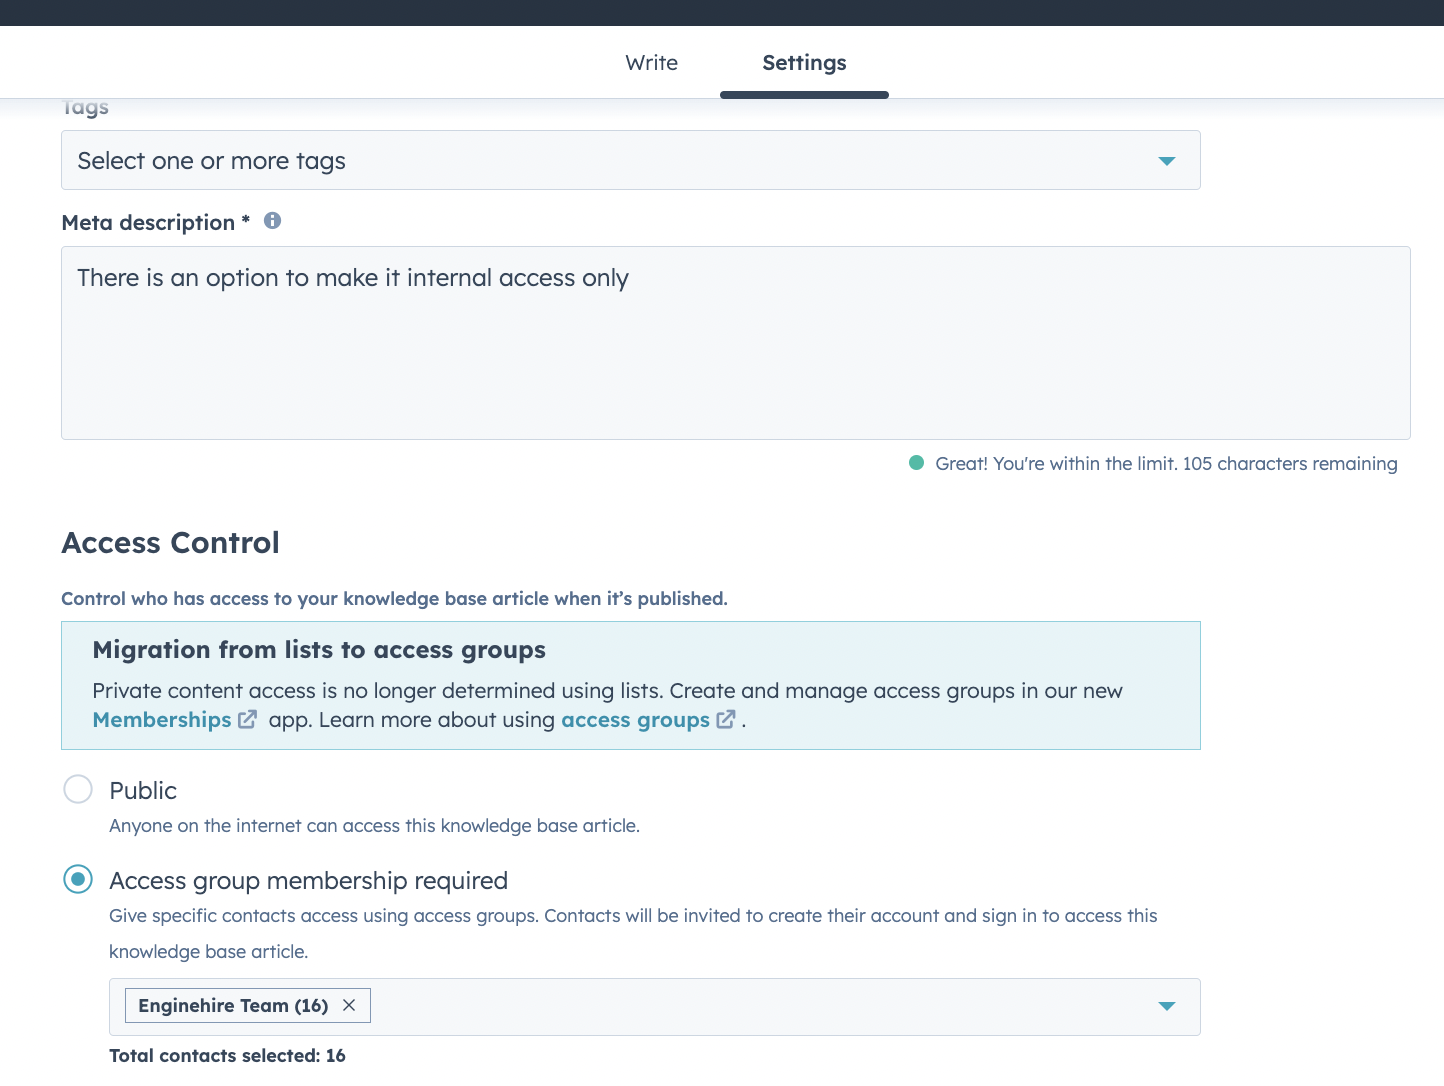The image size is (1444, 1086).
Task: Click the characters remaining status message
Action: pos(1166,463)
